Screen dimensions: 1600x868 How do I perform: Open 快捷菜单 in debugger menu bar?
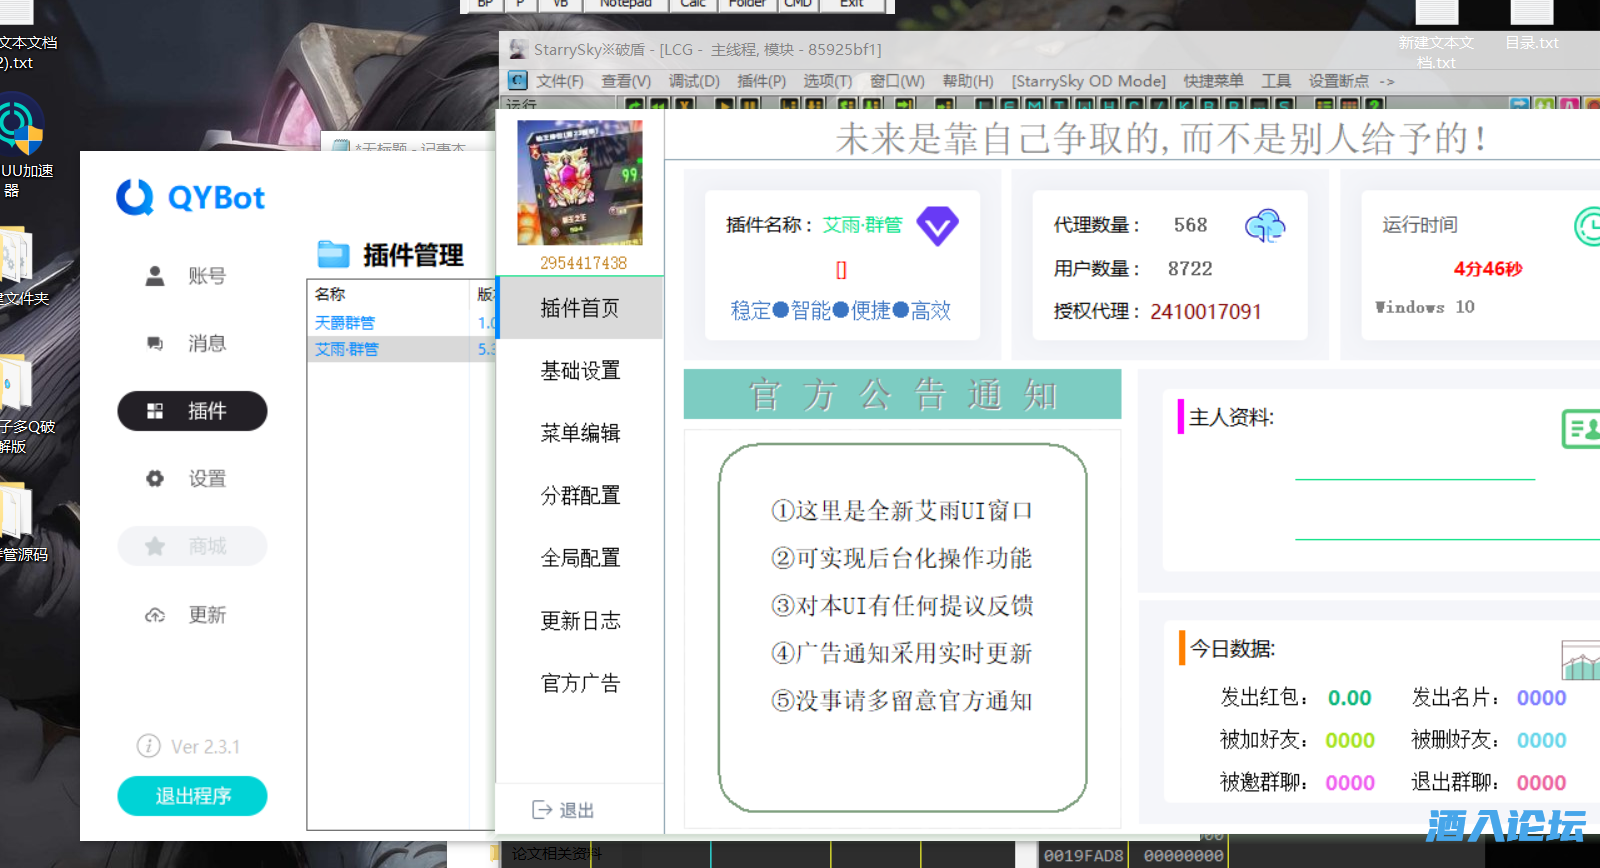[x=1213, y=81]
